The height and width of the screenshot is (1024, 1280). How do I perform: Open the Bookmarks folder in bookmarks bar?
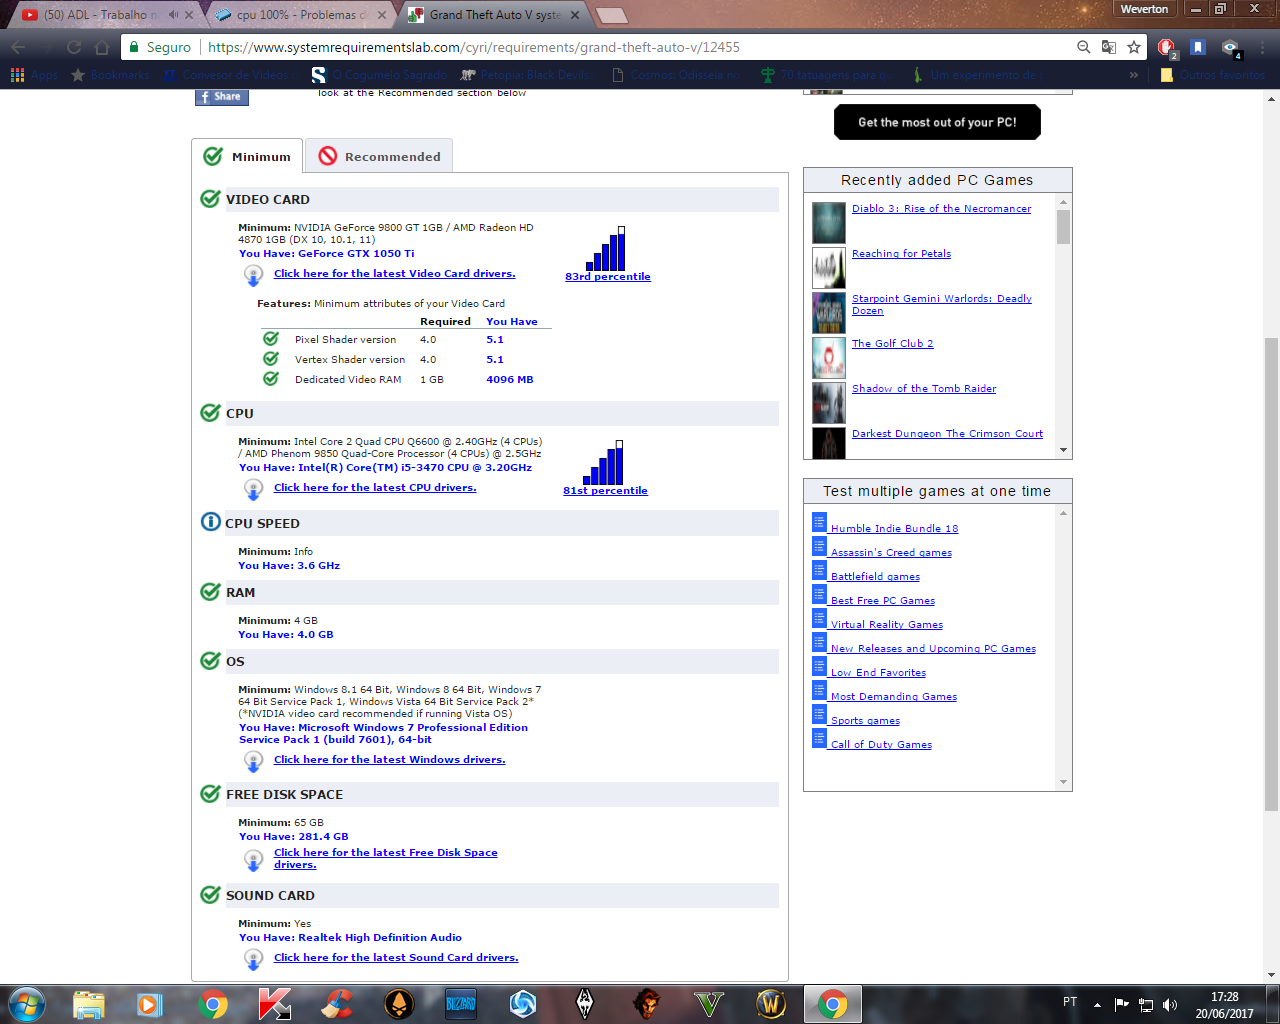(109, 75)
